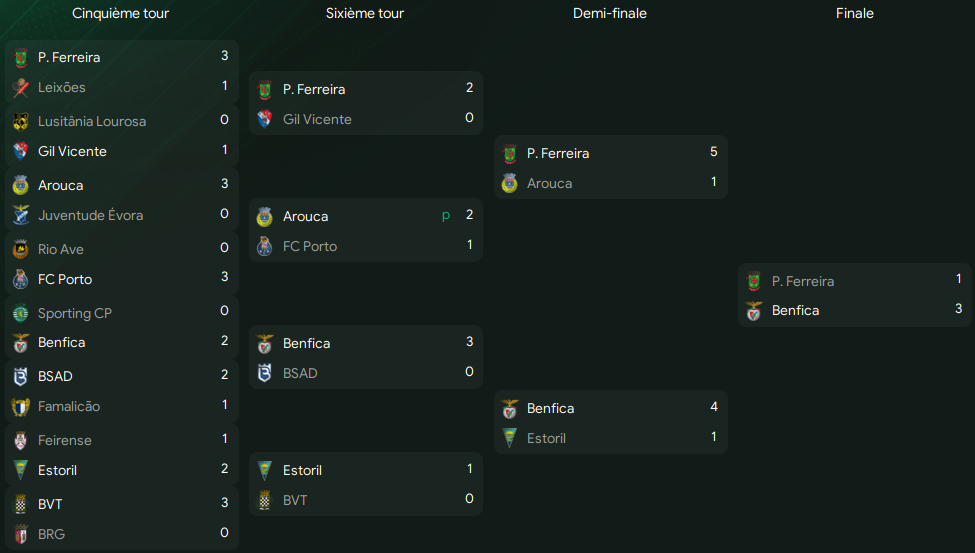Click the green penalties 'p' marker by Arouca
This screenshot has width=975, height=553.
point(446,216)
